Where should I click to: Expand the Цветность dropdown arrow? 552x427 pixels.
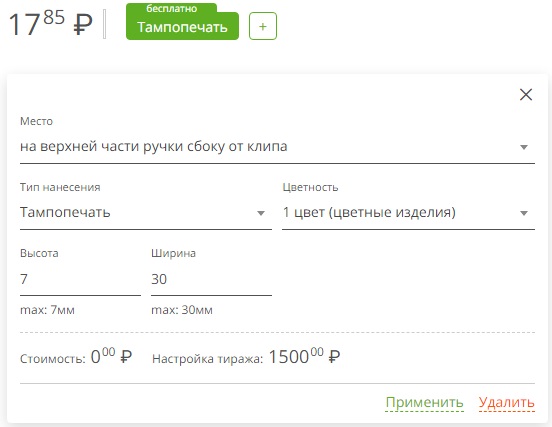[524, 213]
